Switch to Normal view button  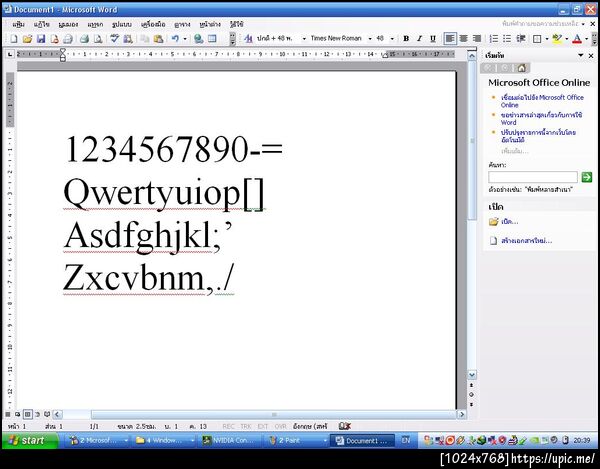[8, 414]
